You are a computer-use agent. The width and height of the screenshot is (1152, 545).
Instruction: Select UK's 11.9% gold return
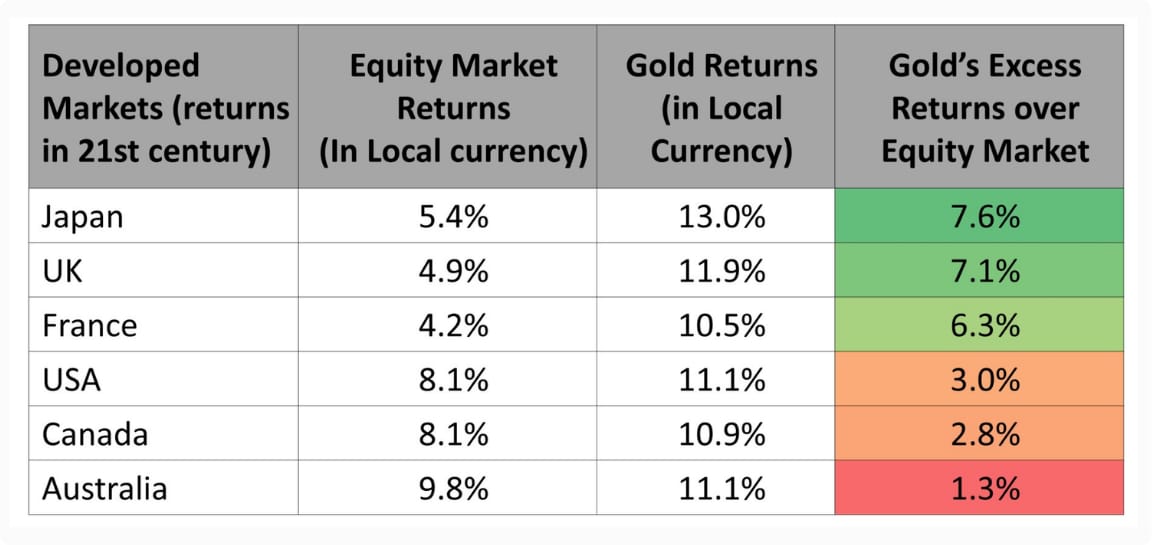coord(716,271)
